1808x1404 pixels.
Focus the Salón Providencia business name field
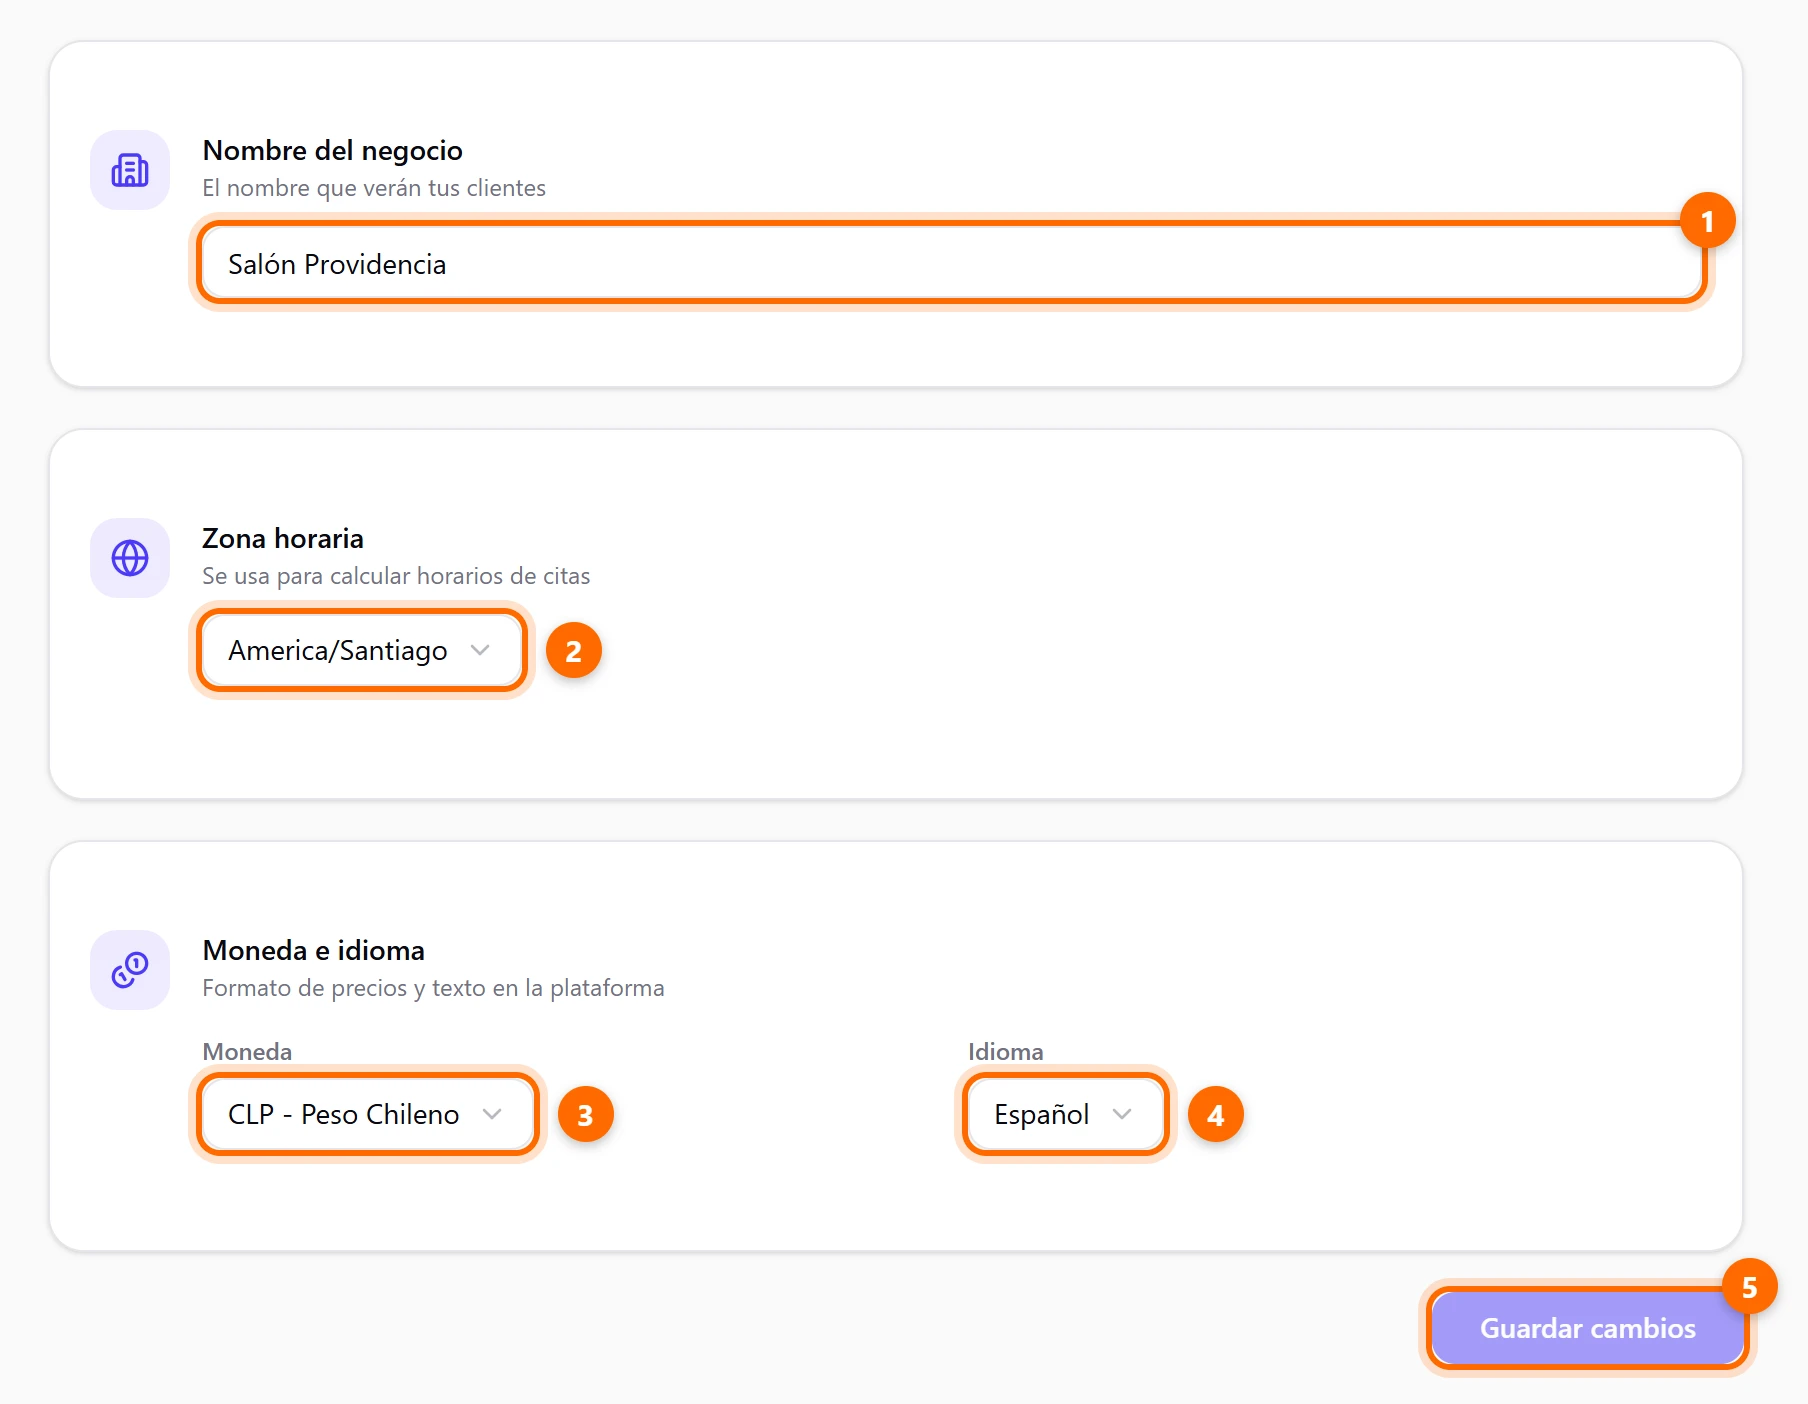click(x=952, y=263)
